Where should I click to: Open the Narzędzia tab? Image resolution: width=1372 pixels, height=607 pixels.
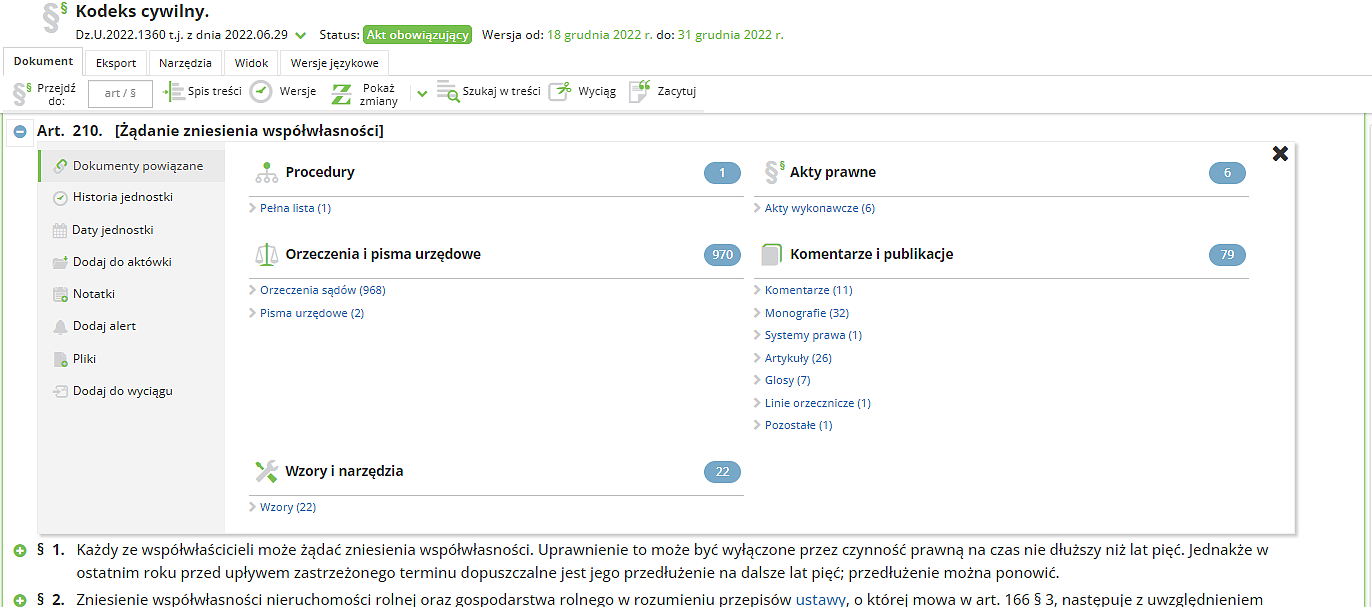point(186,63)
